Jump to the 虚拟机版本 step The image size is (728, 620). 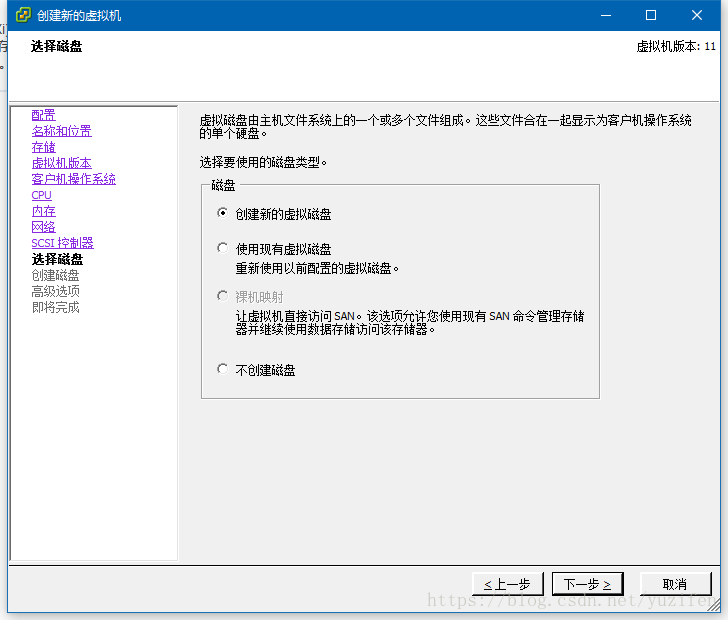61,163
